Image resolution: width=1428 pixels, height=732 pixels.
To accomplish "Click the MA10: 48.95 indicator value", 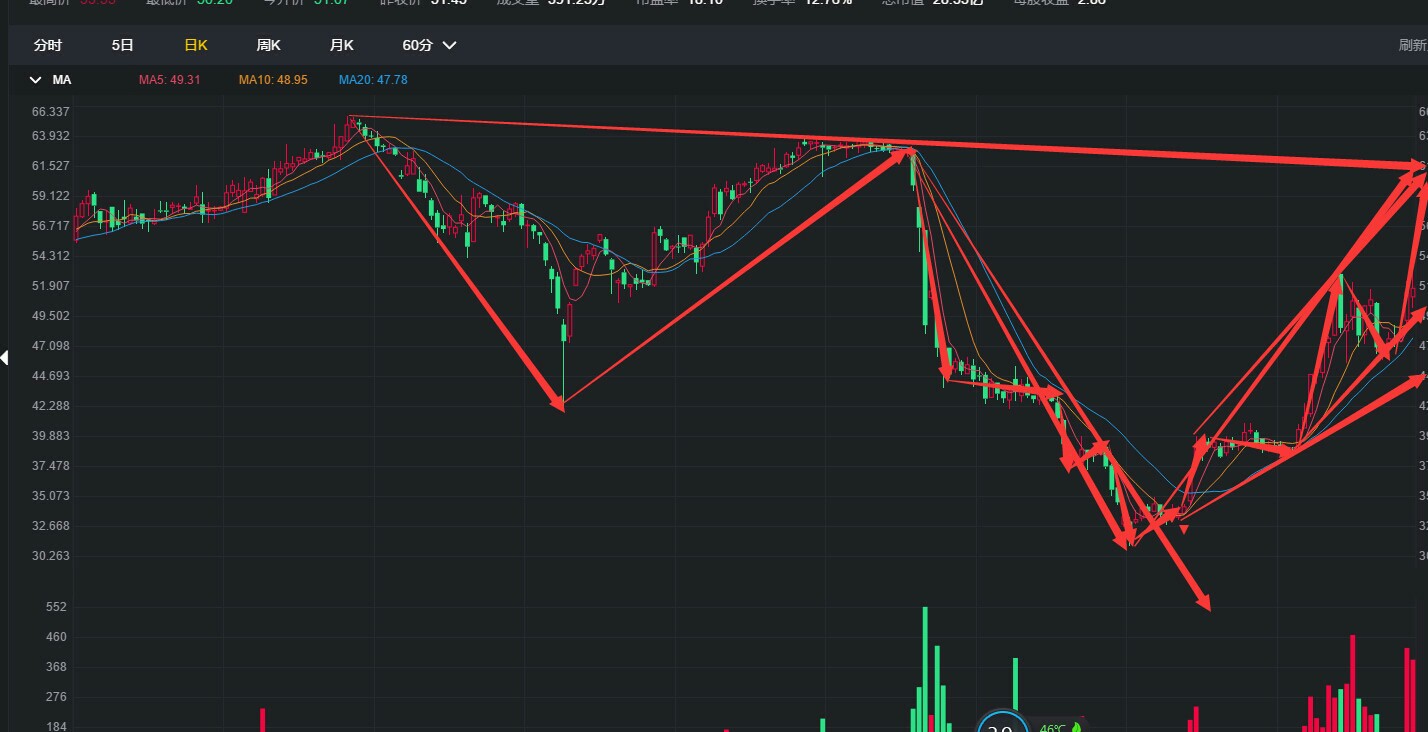I will [x=273, y=80].
